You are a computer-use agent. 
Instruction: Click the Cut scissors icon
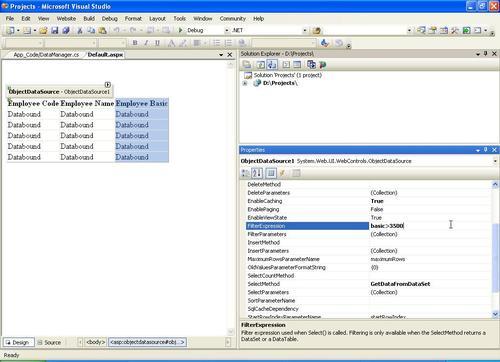[x=80, y=31]
